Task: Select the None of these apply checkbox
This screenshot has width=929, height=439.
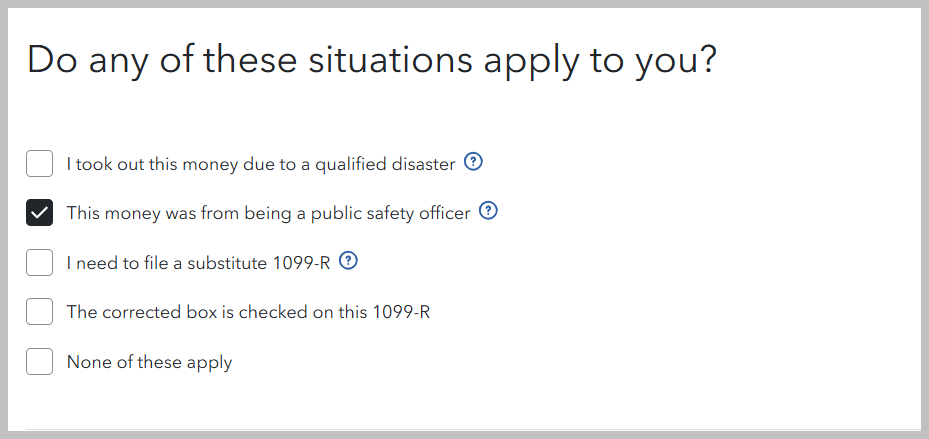Action: coord(39,361)
